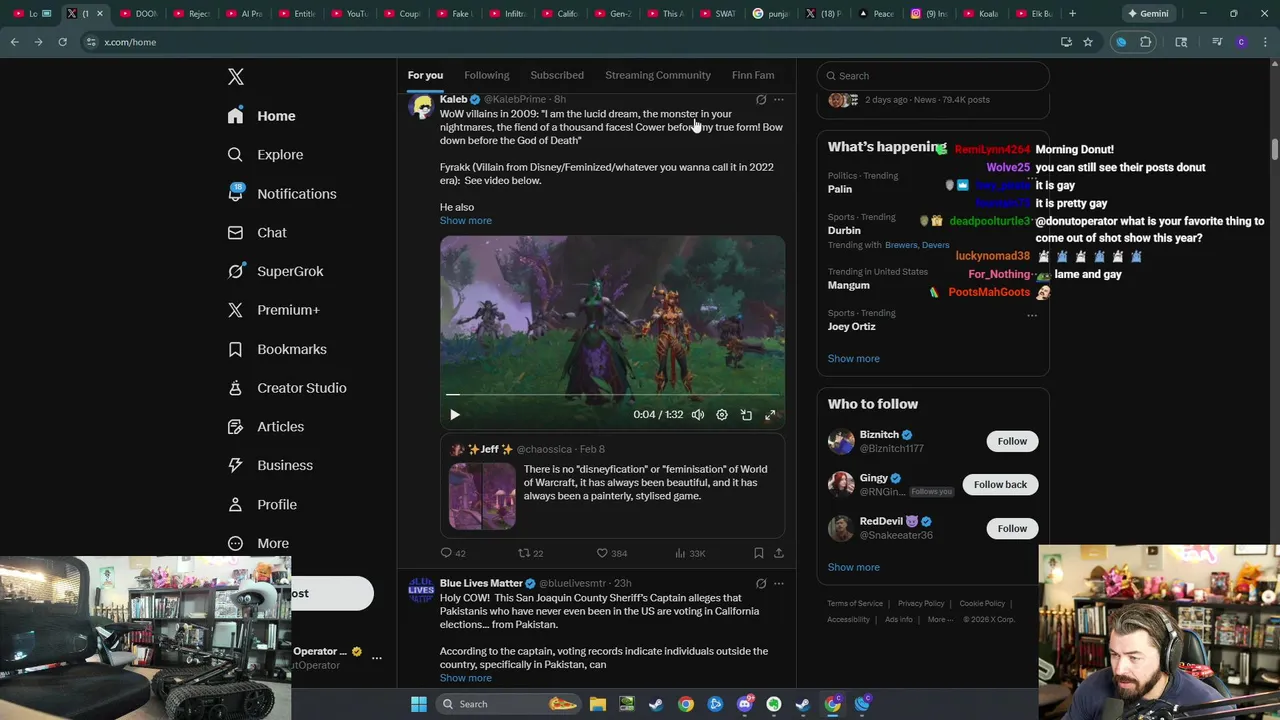
Task: Switch to the Following tab
Action: tap(487, 75)
